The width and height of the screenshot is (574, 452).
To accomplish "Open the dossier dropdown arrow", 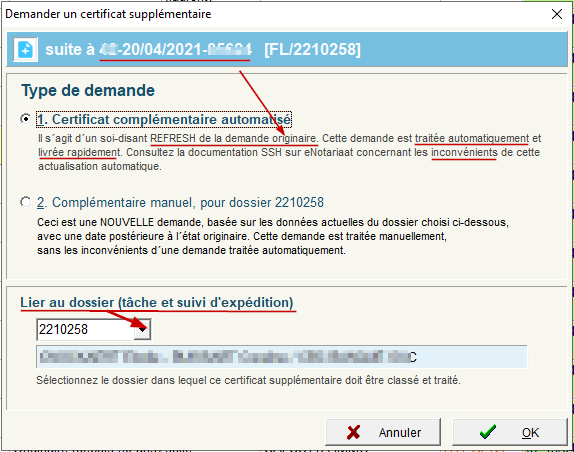I will (142, 329).
